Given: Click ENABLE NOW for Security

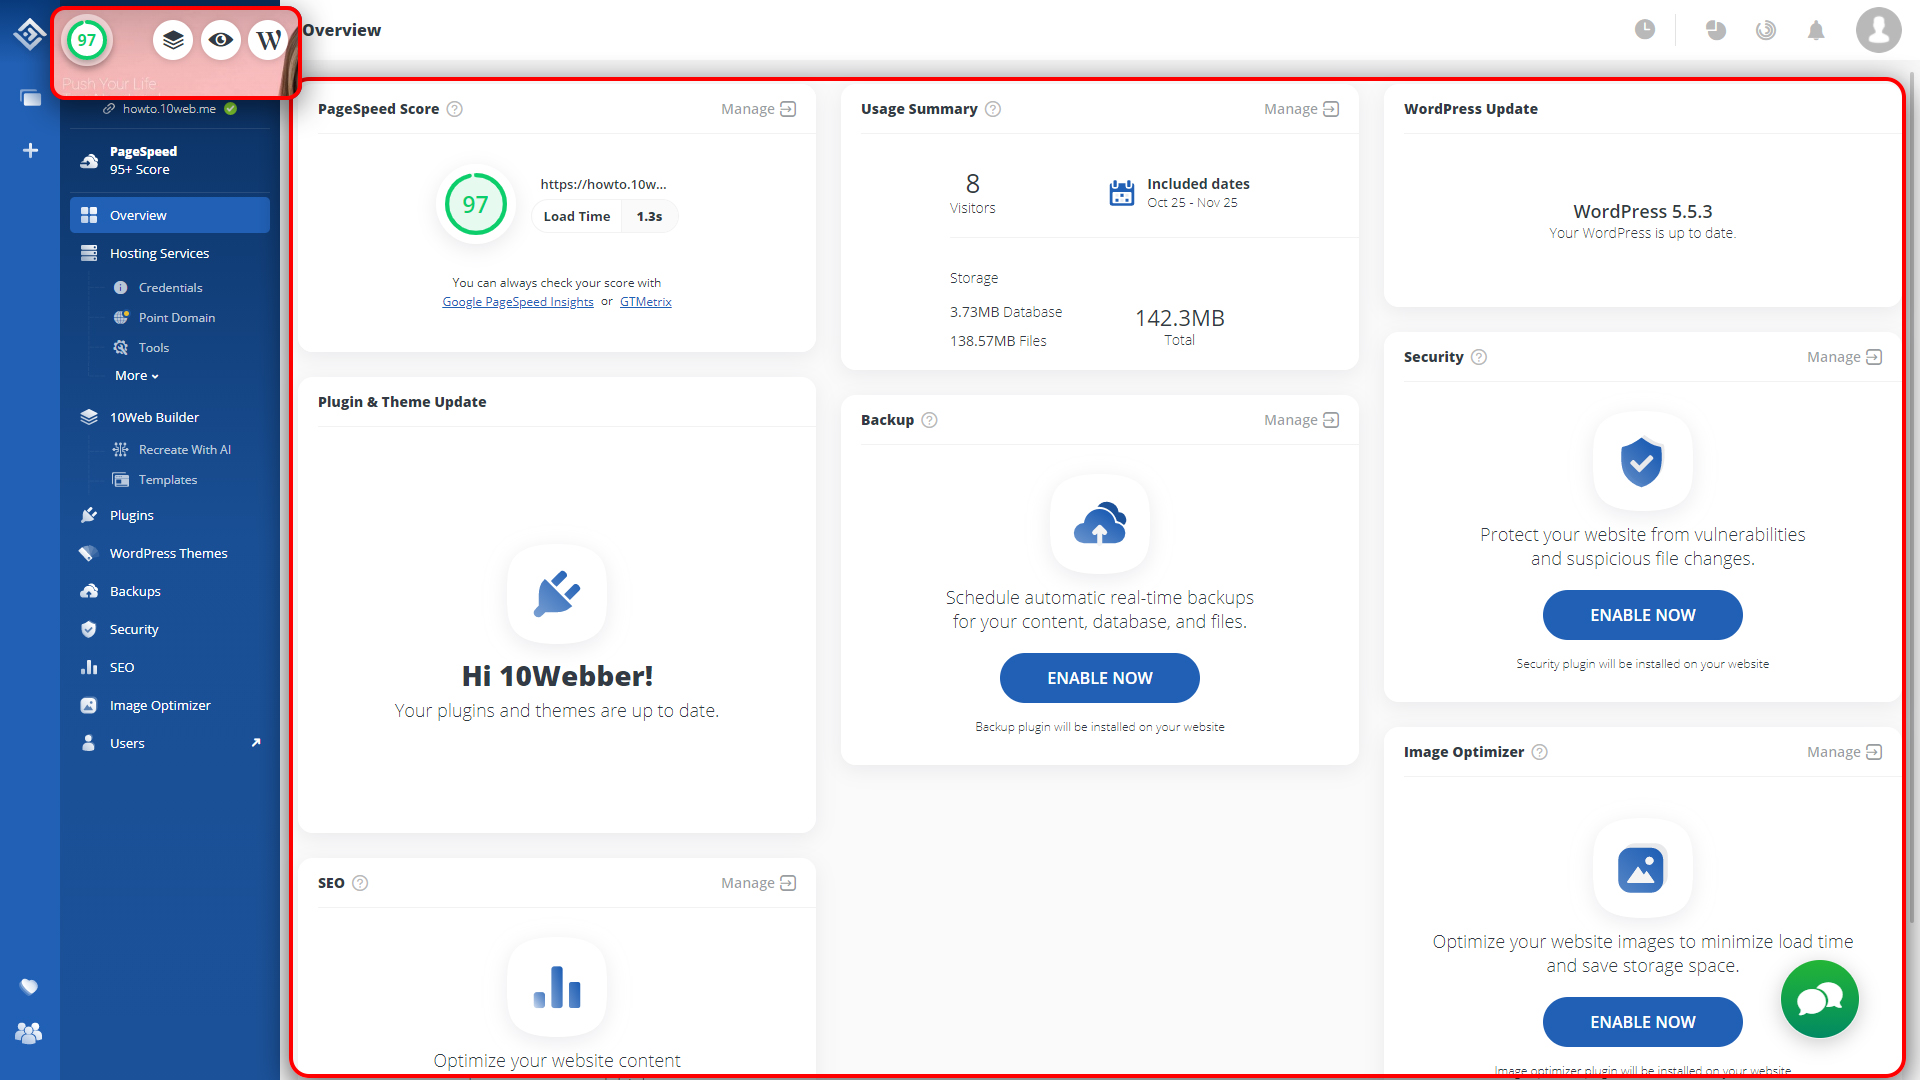Looking at the screenshot, I should click(x=1642, y=615).
